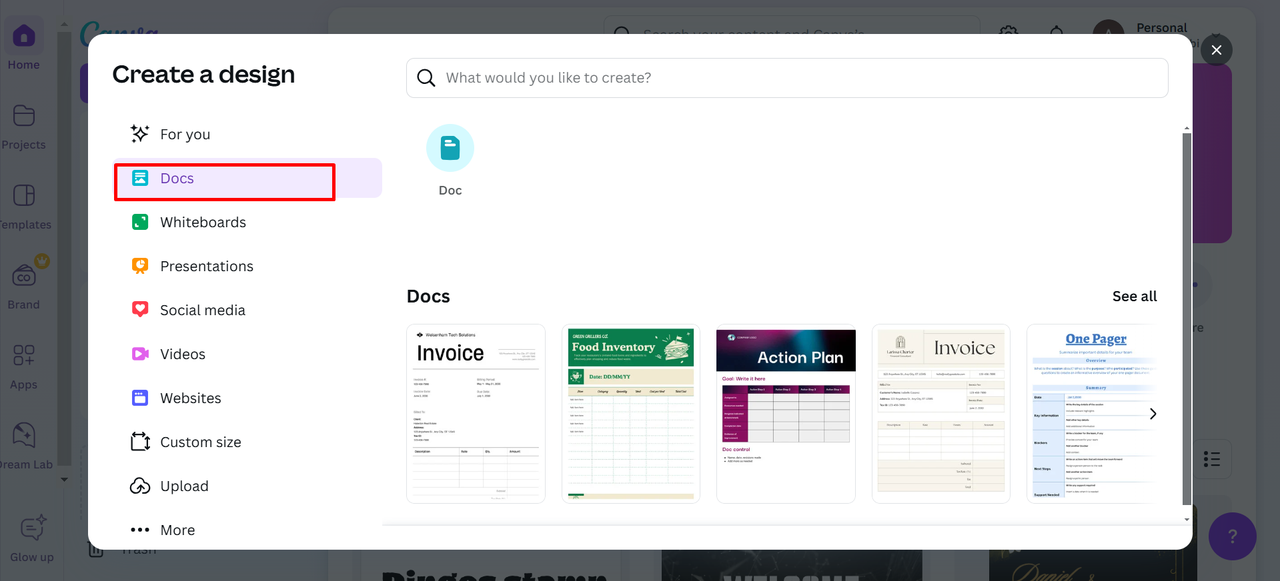
Task: Click the Custom size resize icon
Action: (x=140, y=442)
